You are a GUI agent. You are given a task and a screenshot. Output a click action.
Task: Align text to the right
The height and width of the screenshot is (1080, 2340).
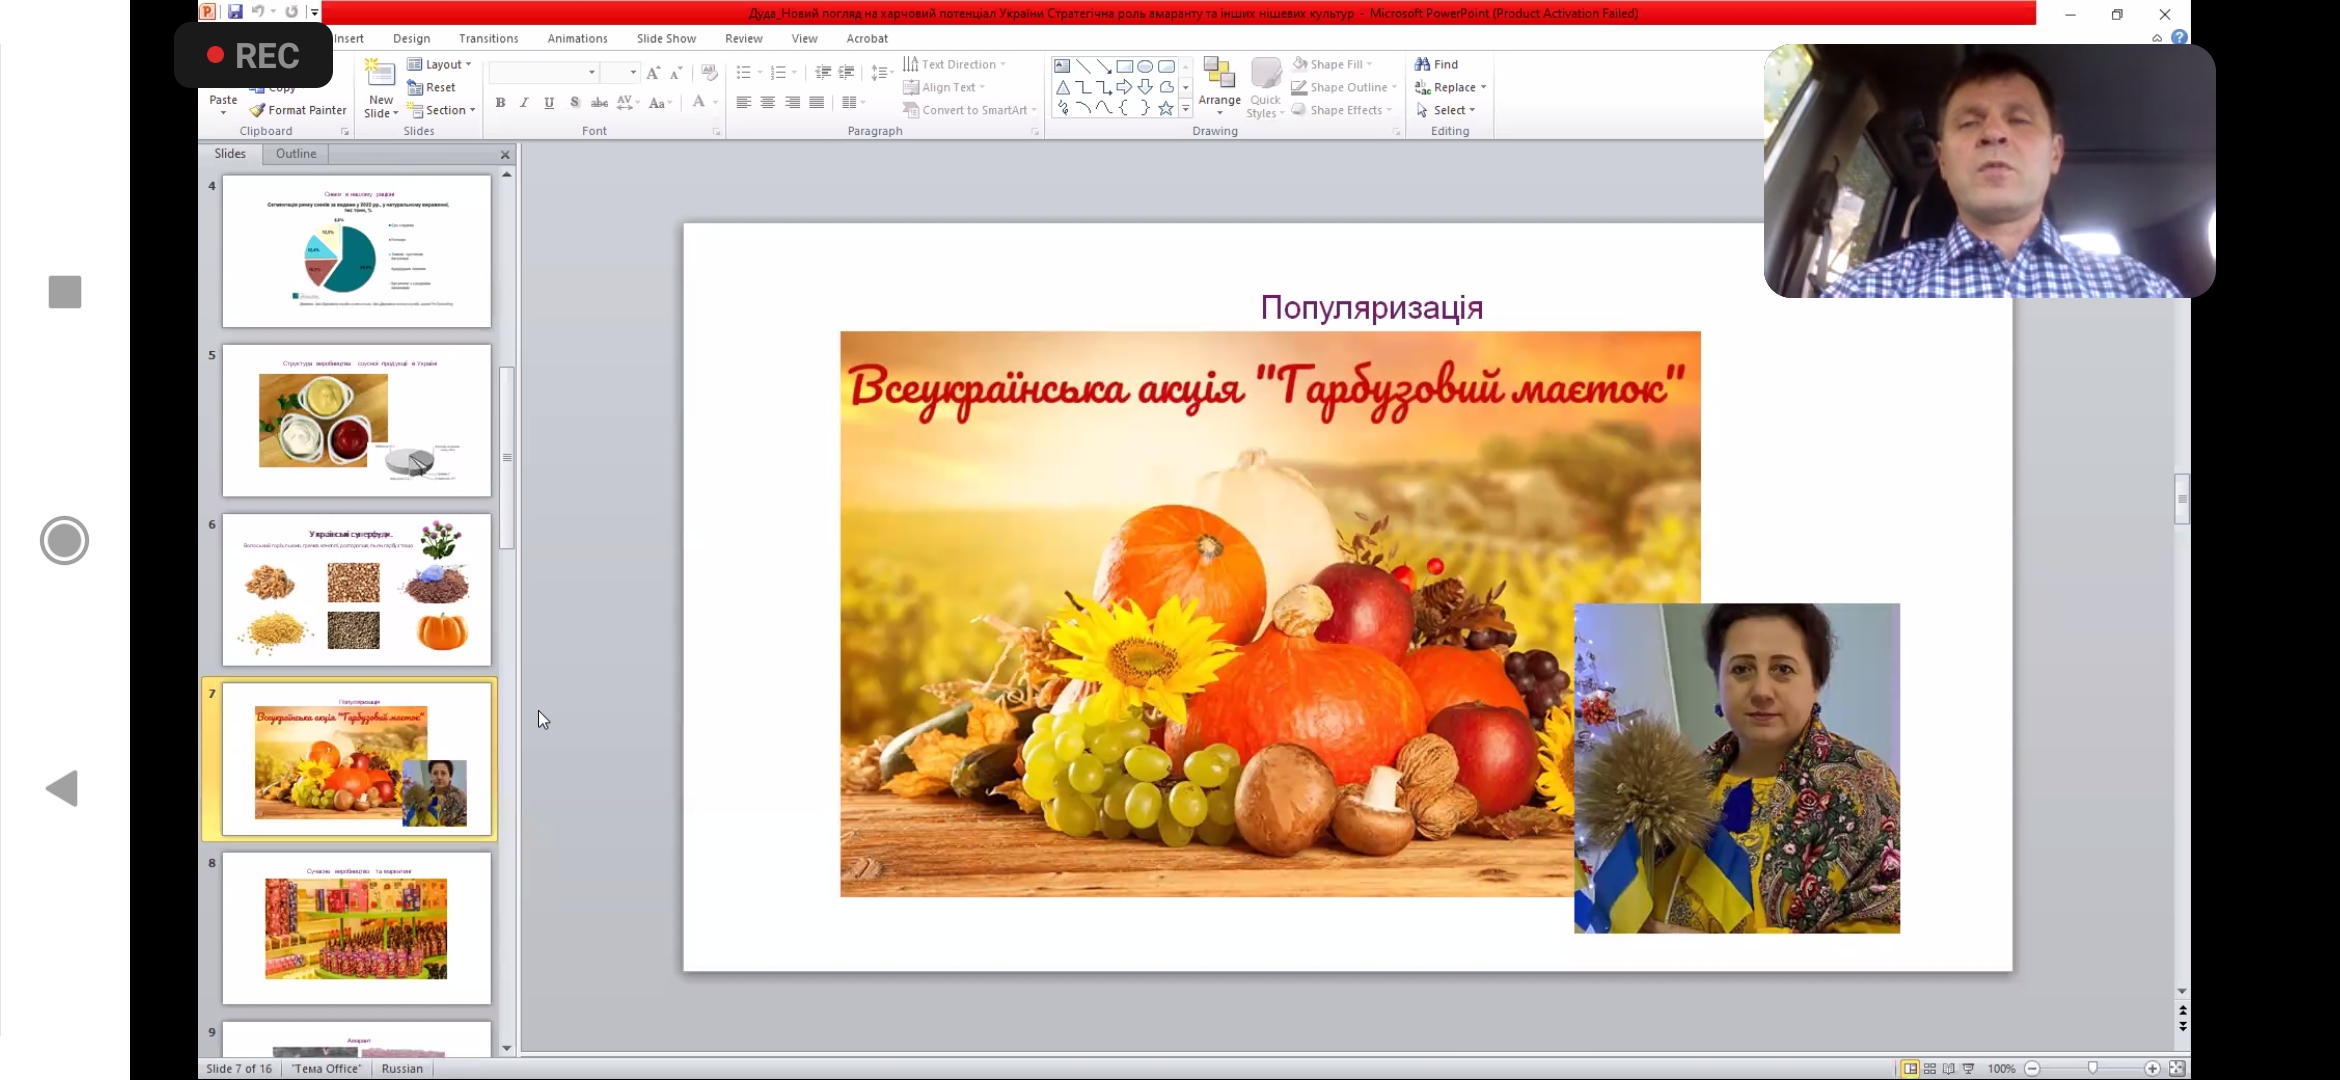click(x=792, y=102)
